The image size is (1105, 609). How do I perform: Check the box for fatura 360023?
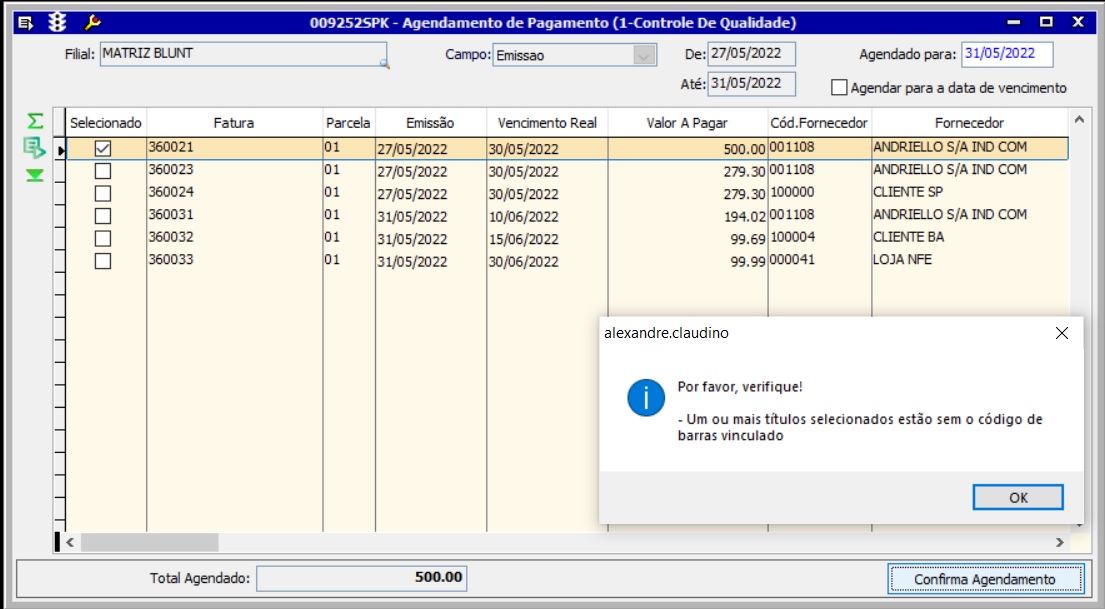coord(103,171)
